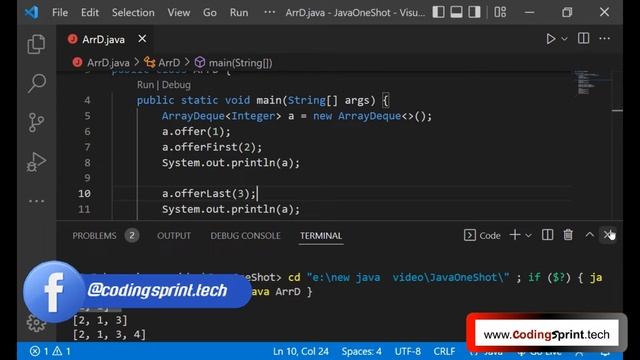Click code line a.offerFirst(2);

point(212,147)
